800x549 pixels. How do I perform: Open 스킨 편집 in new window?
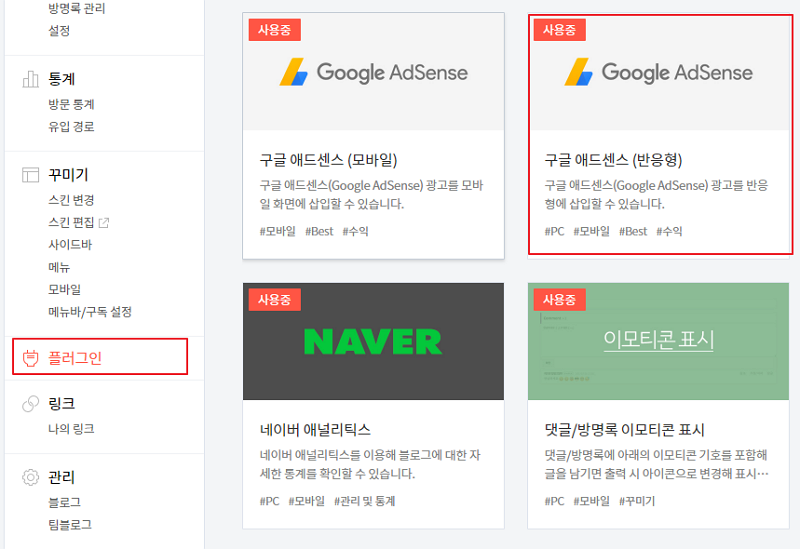coord(71,222)
